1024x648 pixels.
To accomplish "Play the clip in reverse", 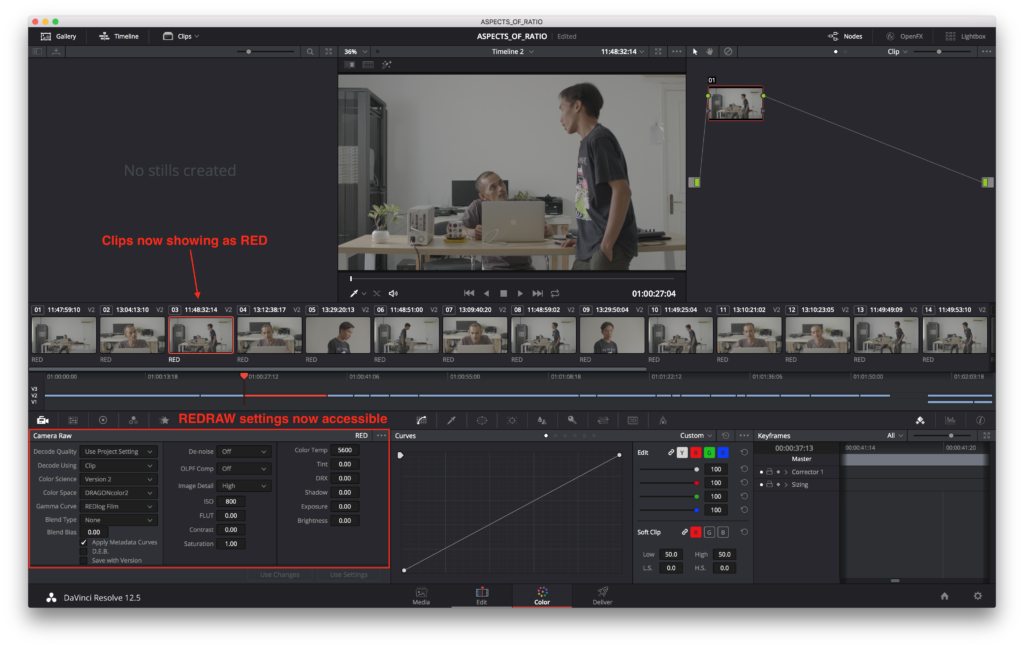I will 487,293.
